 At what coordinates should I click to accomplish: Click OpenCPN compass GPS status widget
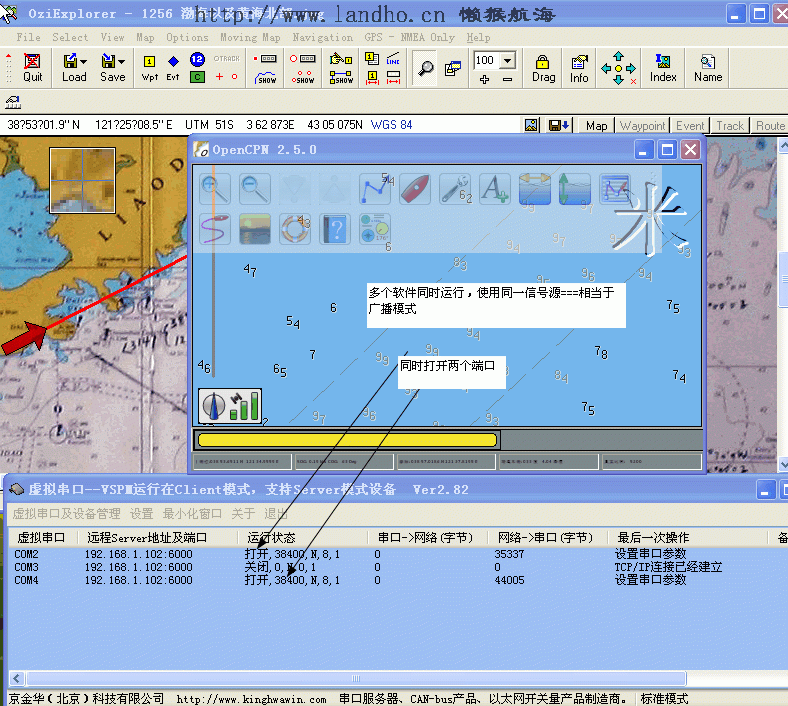tap(230, 406)
